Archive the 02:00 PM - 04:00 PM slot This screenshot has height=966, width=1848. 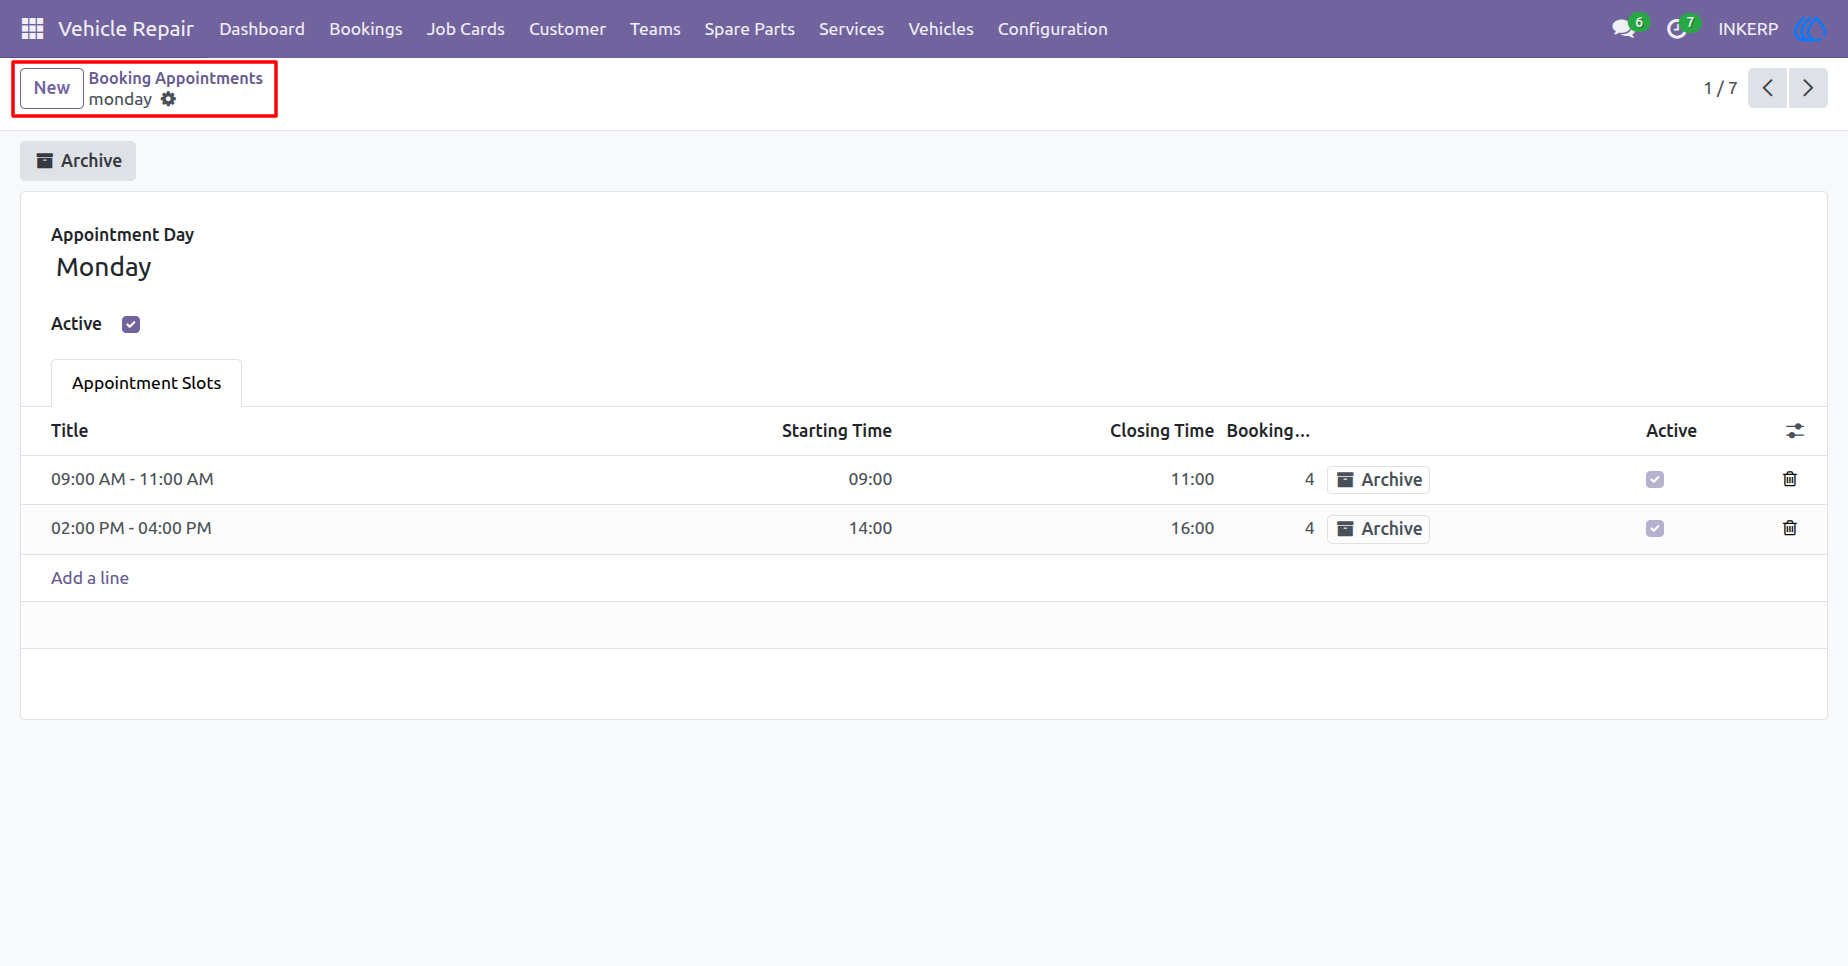point(1378,529)
